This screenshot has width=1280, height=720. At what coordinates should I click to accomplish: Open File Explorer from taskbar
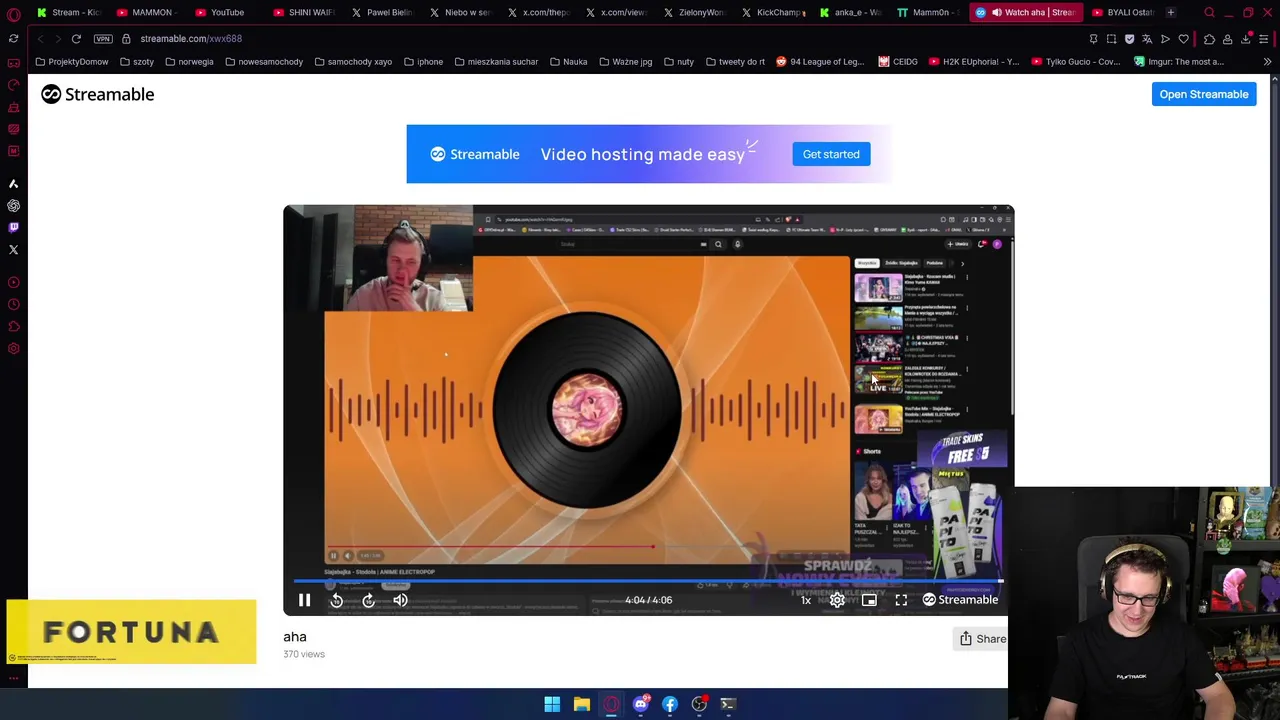(581, 704)
